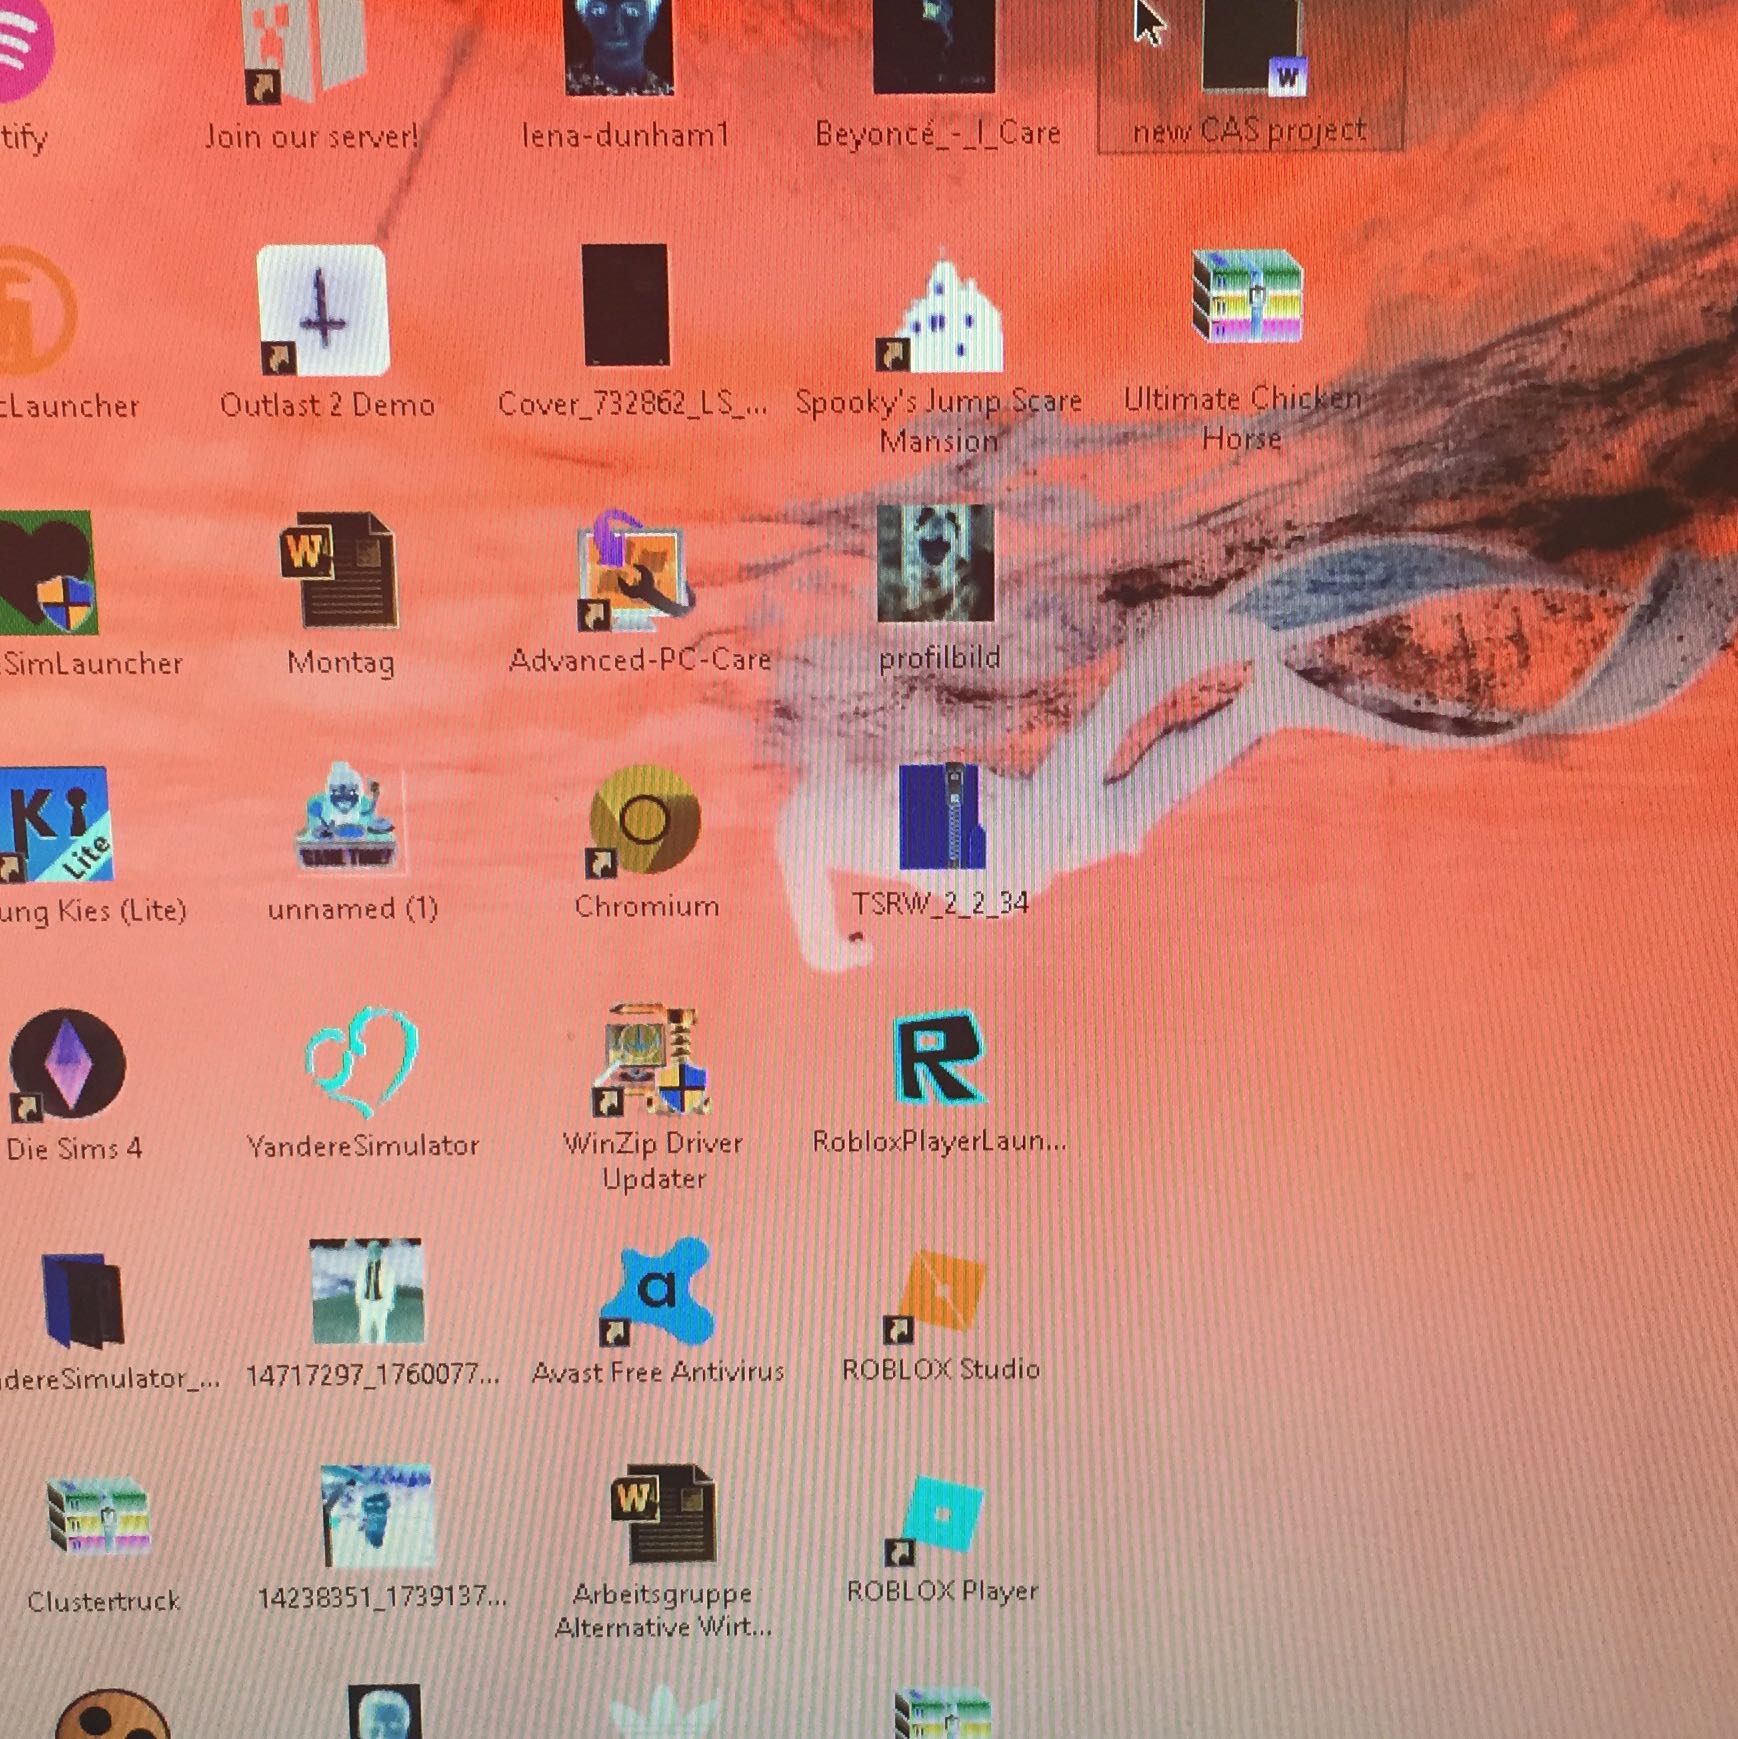Click the 'profilbild' label text
Viewport: 1738px width, 1739px height.
point(939,658)
